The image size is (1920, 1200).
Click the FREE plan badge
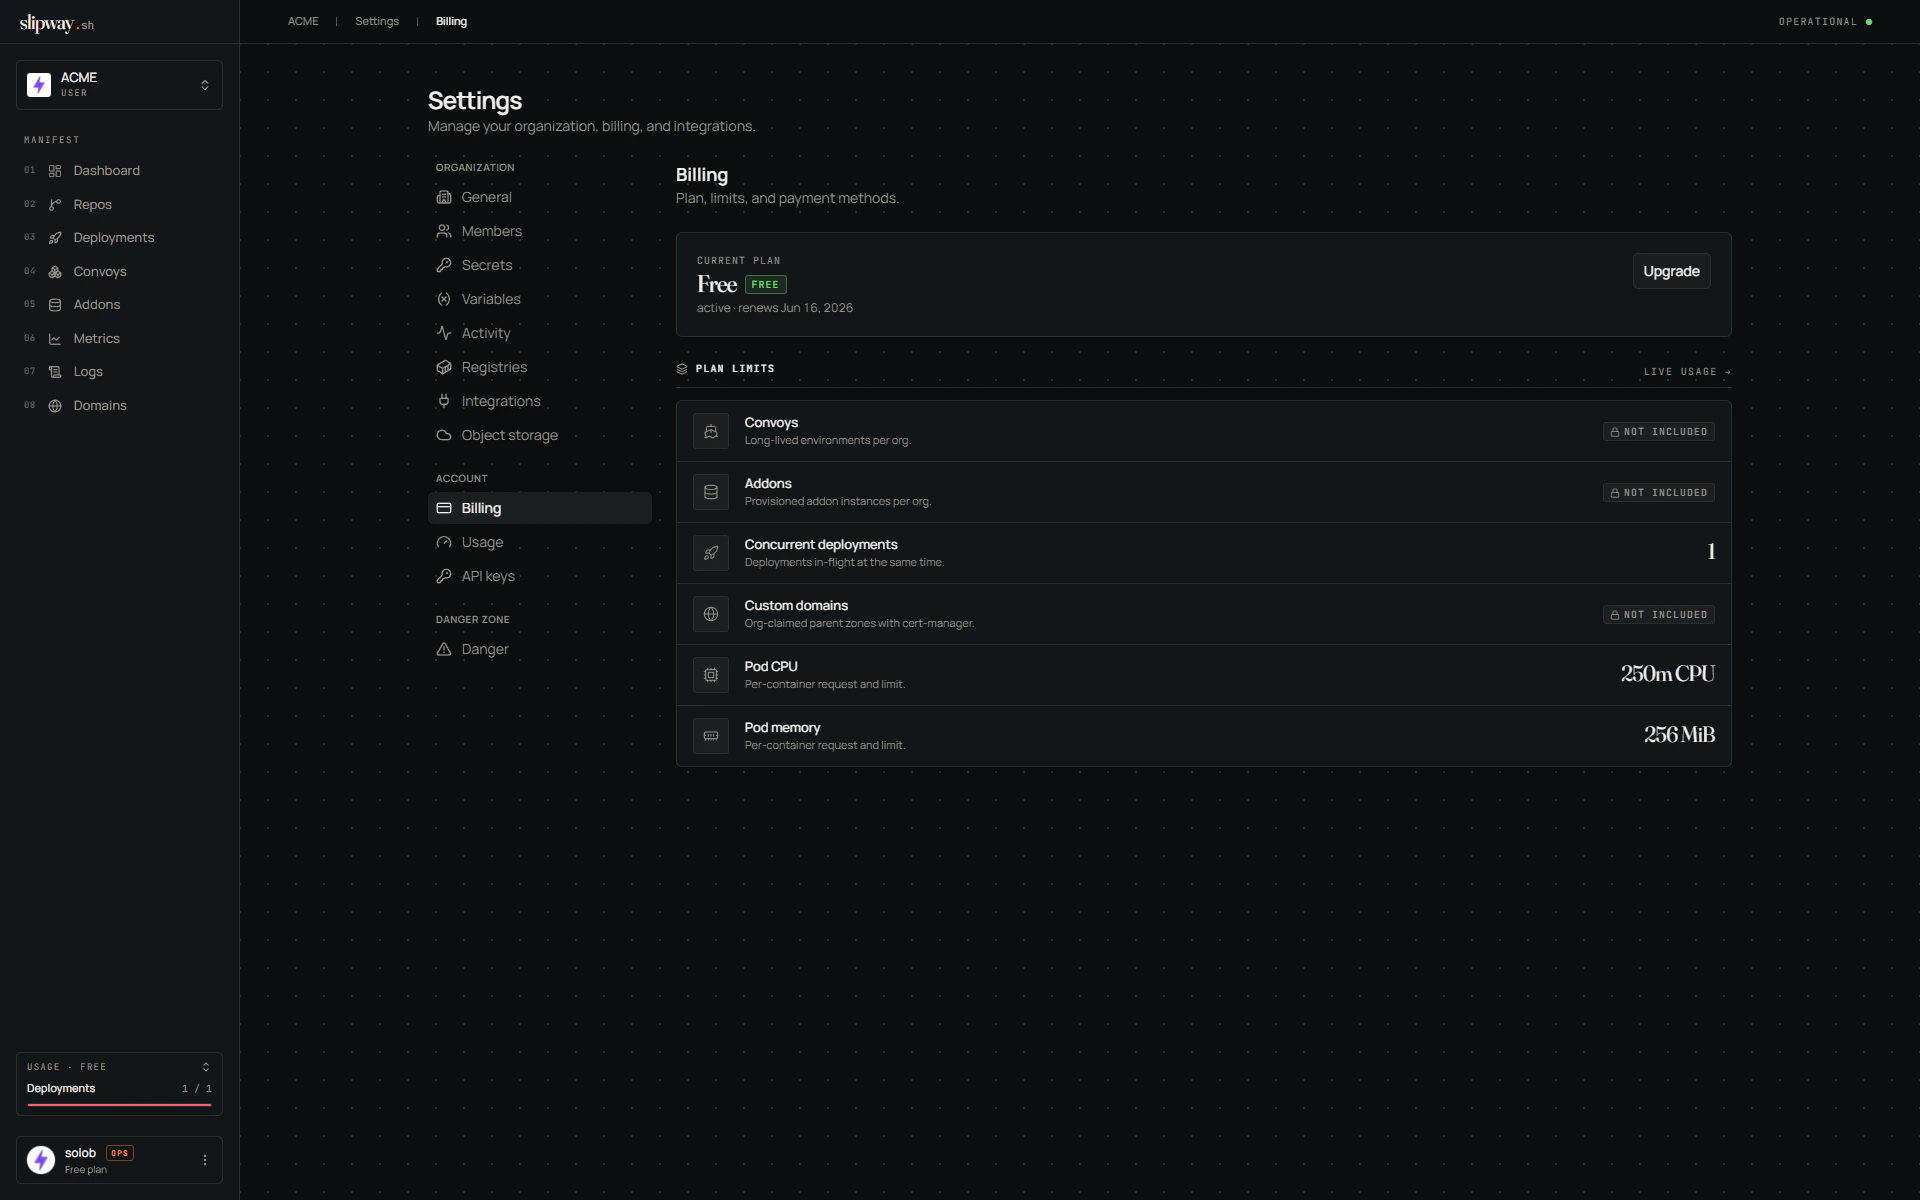point(765,285)
